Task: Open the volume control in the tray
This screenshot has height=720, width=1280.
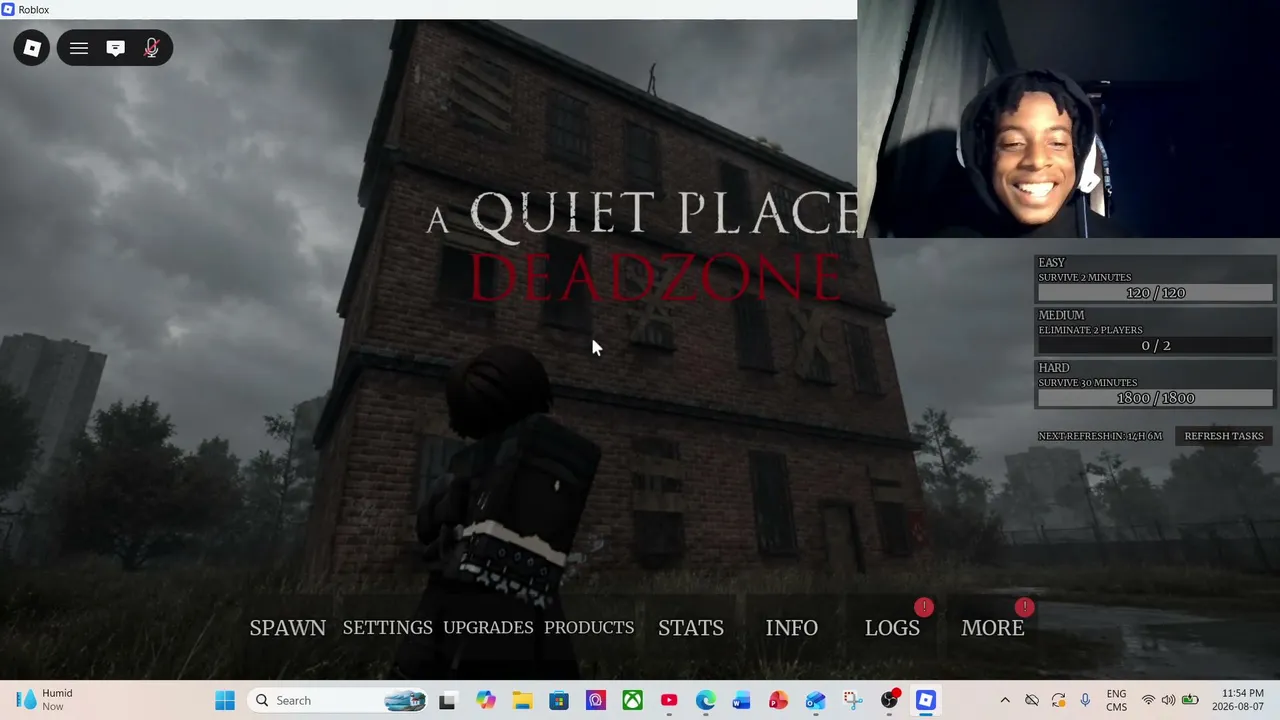Action: 1168,701
